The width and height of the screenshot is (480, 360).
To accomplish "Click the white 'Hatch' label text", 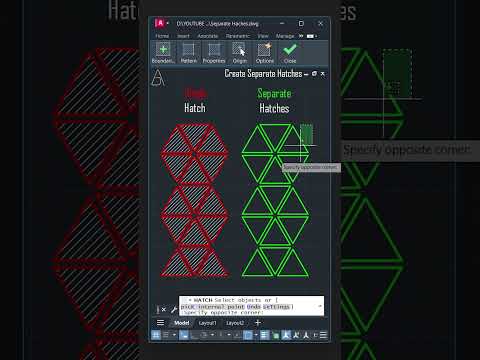I will tap(195, 108).
